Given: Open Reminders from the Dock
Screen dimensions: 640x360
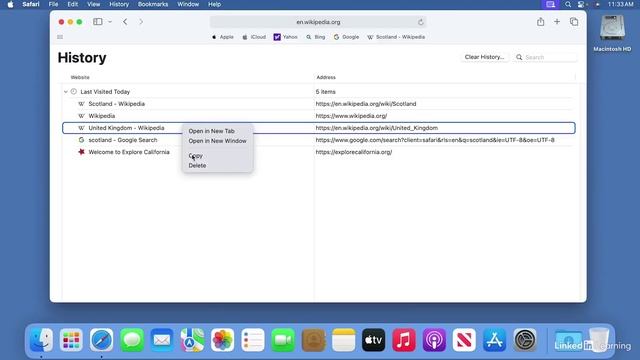Looking at the screenshot, I should [x=253, y=340].
